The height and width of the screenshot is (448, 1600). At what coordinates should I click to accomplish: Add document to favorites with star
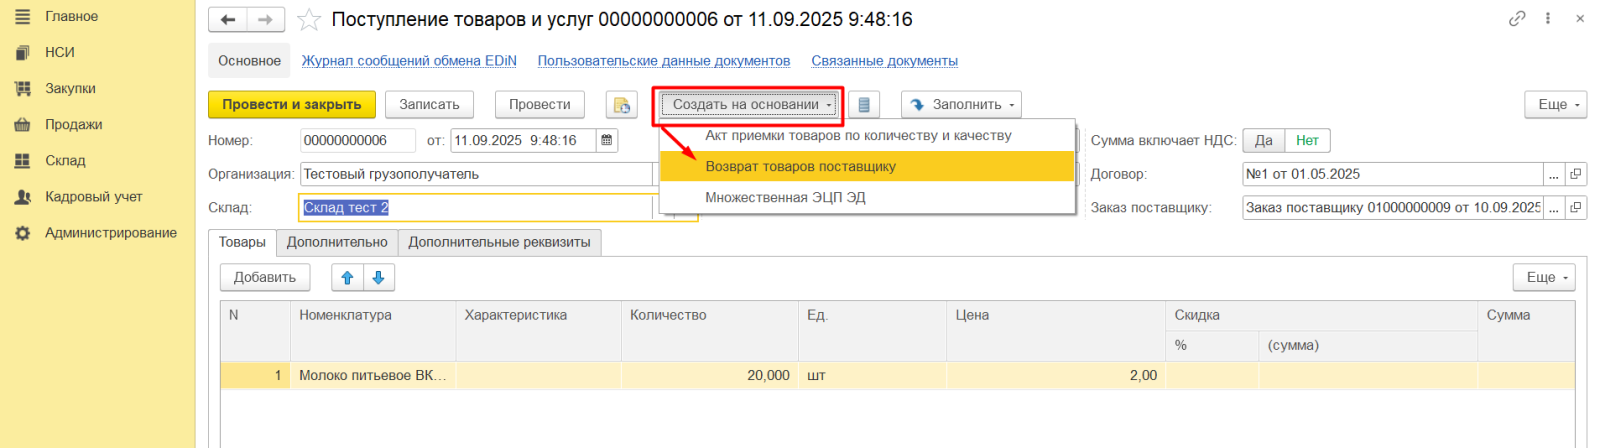(310, 20)
